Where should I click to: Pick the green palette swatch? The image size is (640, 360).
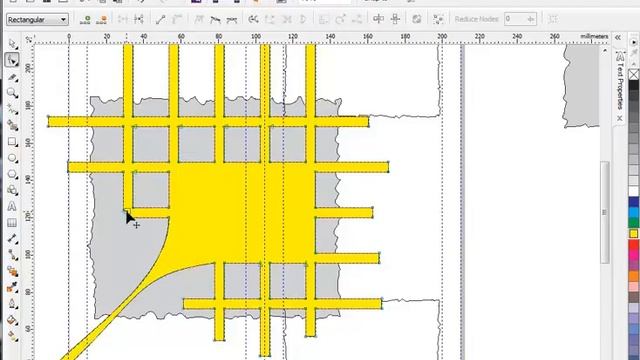coord(634,223)
